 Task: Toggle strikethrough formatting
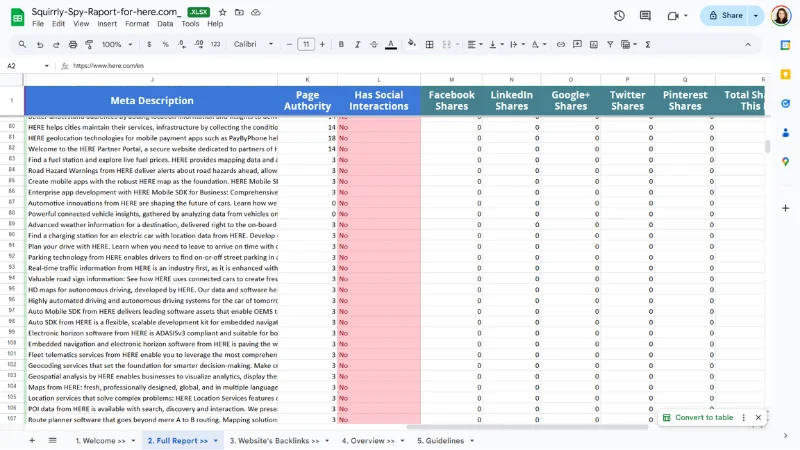[376, 44]
